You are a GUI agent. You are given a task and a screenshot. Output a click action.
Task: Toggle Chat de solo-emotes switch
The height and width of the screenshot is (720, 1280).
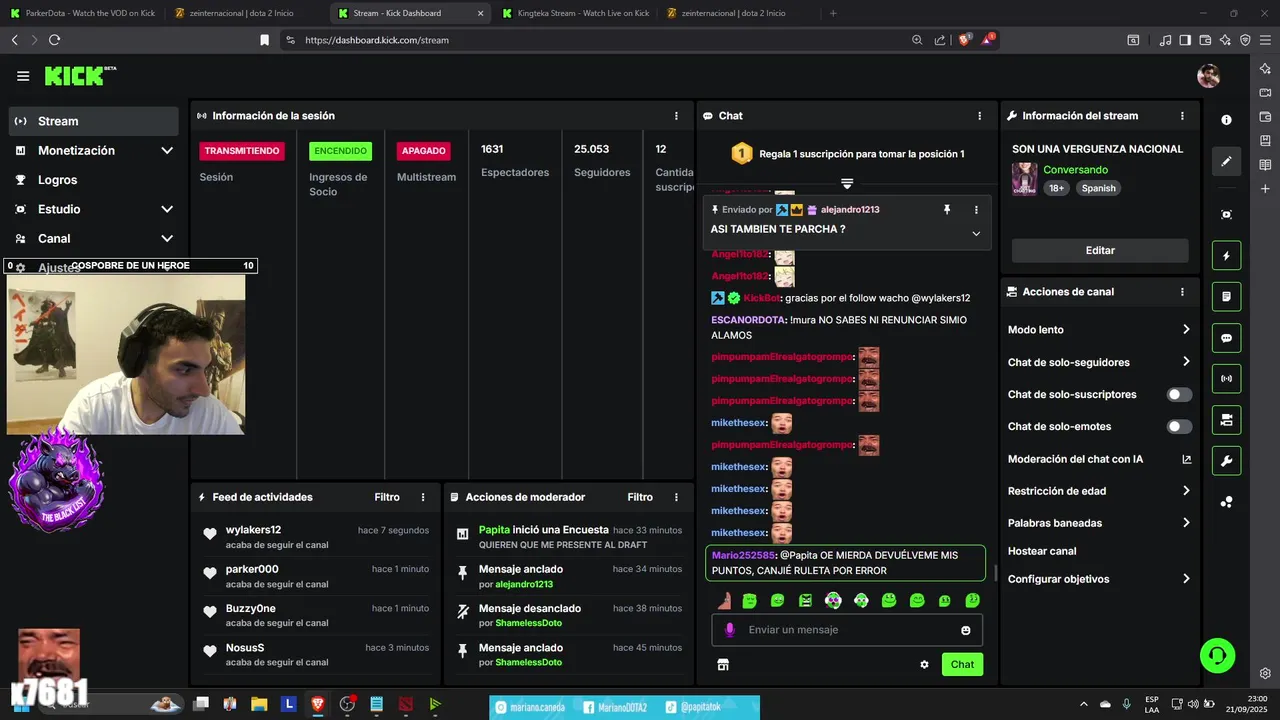point(1180,427)
